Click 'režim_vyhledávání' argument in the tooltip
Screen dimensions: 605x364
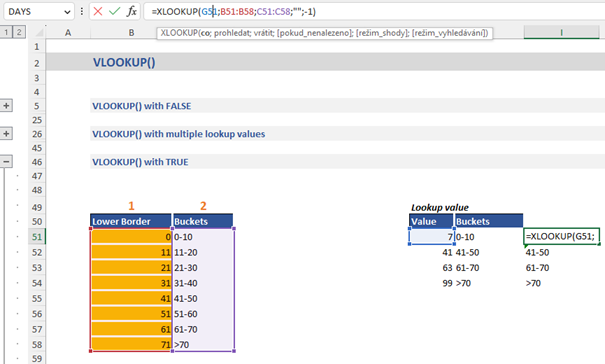[x=449, y=33]
